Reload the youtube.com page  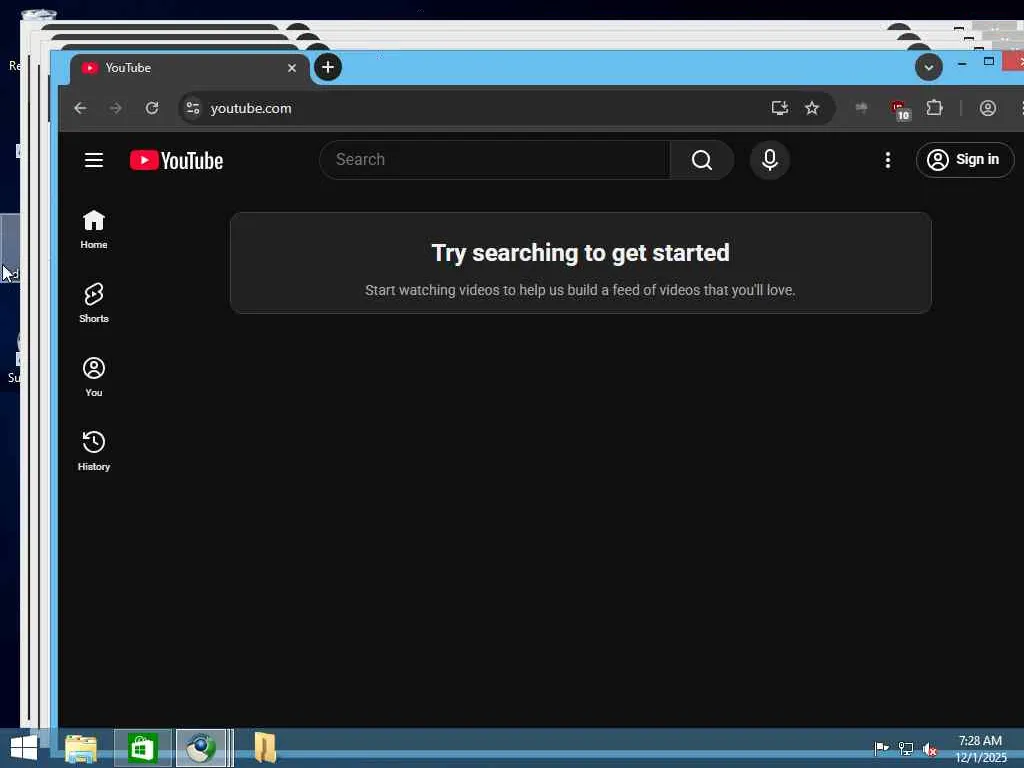152,108
